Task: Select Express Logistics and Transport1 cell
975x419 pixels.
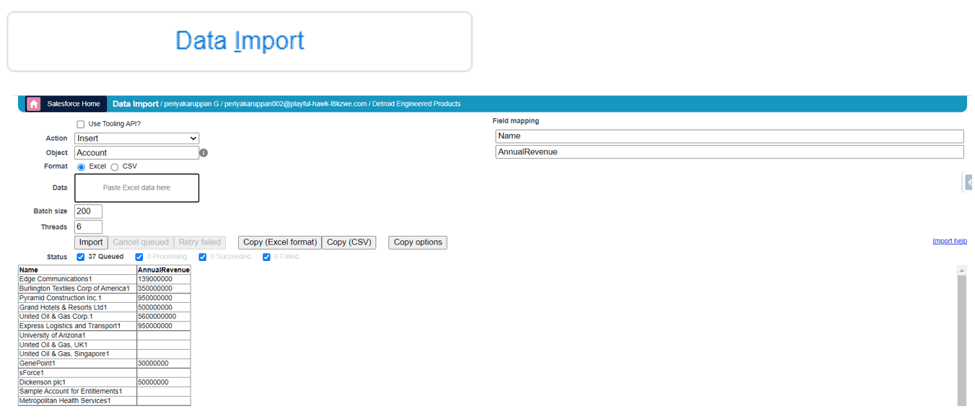Action: (x=77, y=326)
